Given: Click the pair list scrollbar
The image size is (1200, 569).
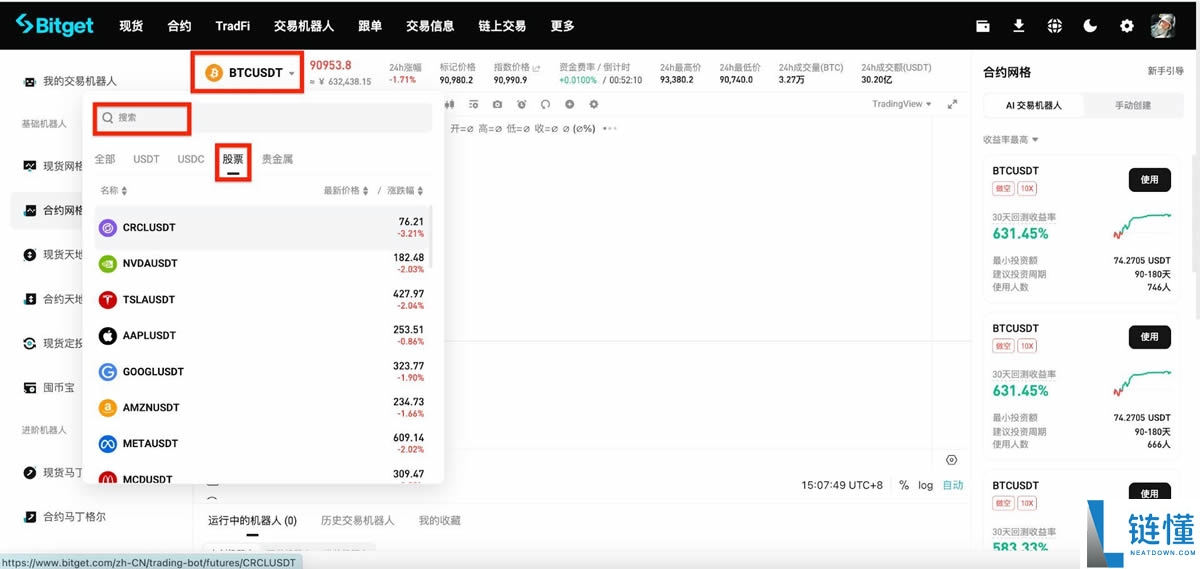Looking at the screenshot, I should tap(432, 235).
